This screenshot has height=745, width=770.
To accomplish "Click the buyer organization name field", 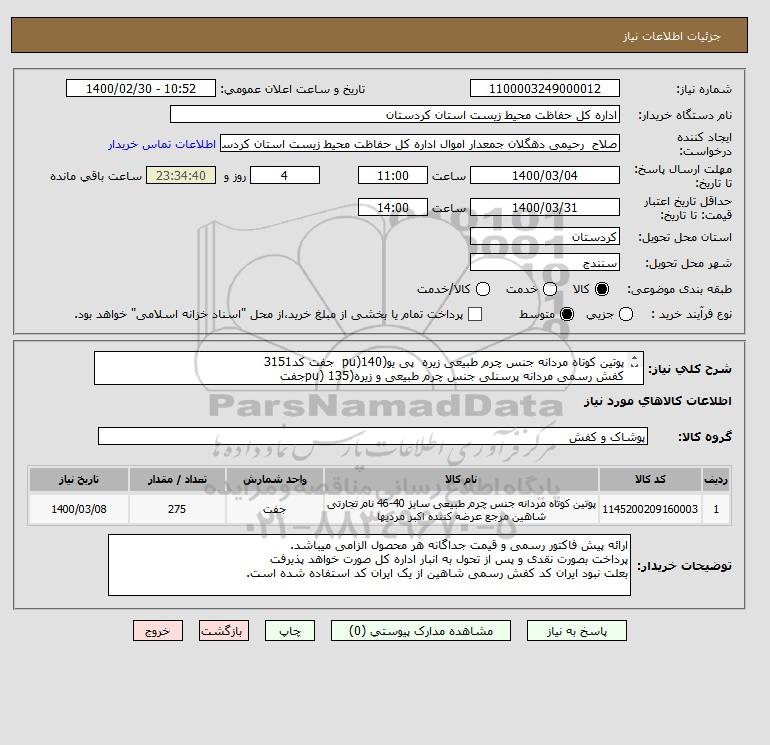I will tap(395, 114).
